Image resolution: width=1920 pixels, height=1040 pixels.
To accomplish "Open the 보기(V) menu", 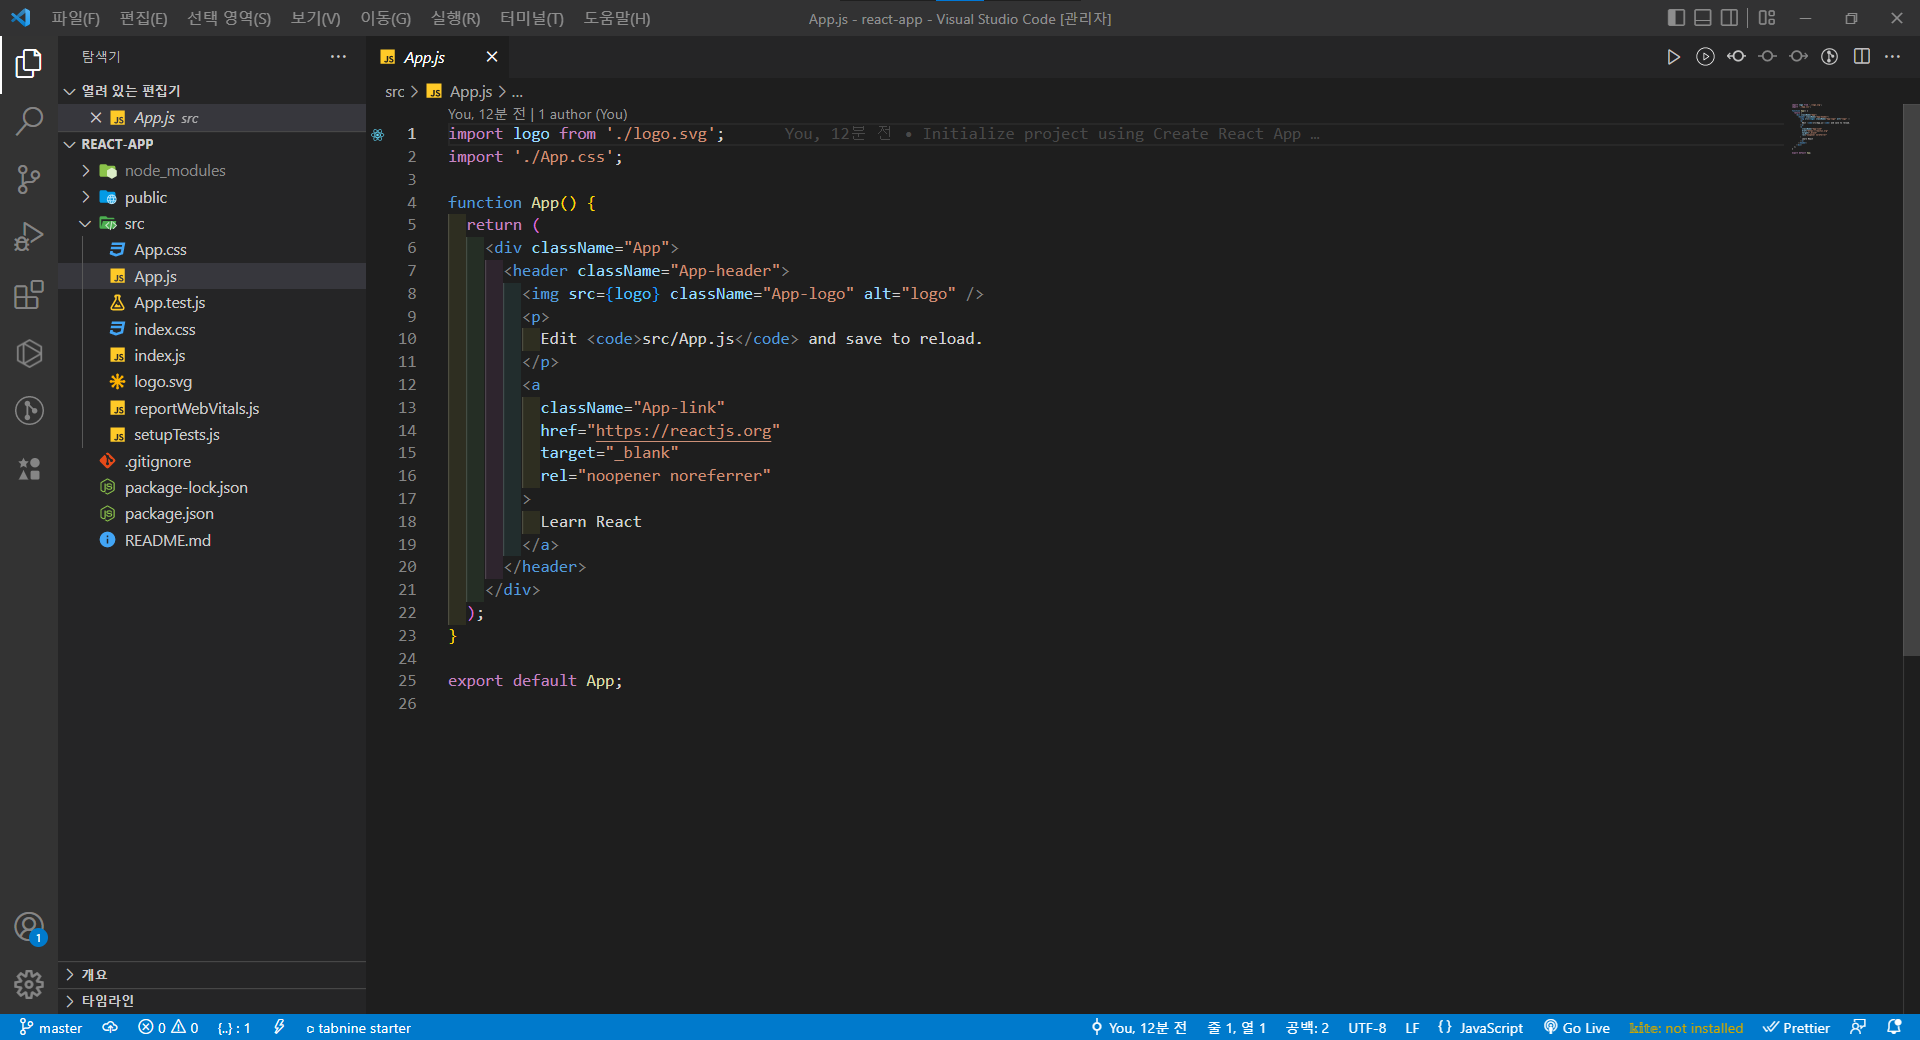I will coord(315,18).
